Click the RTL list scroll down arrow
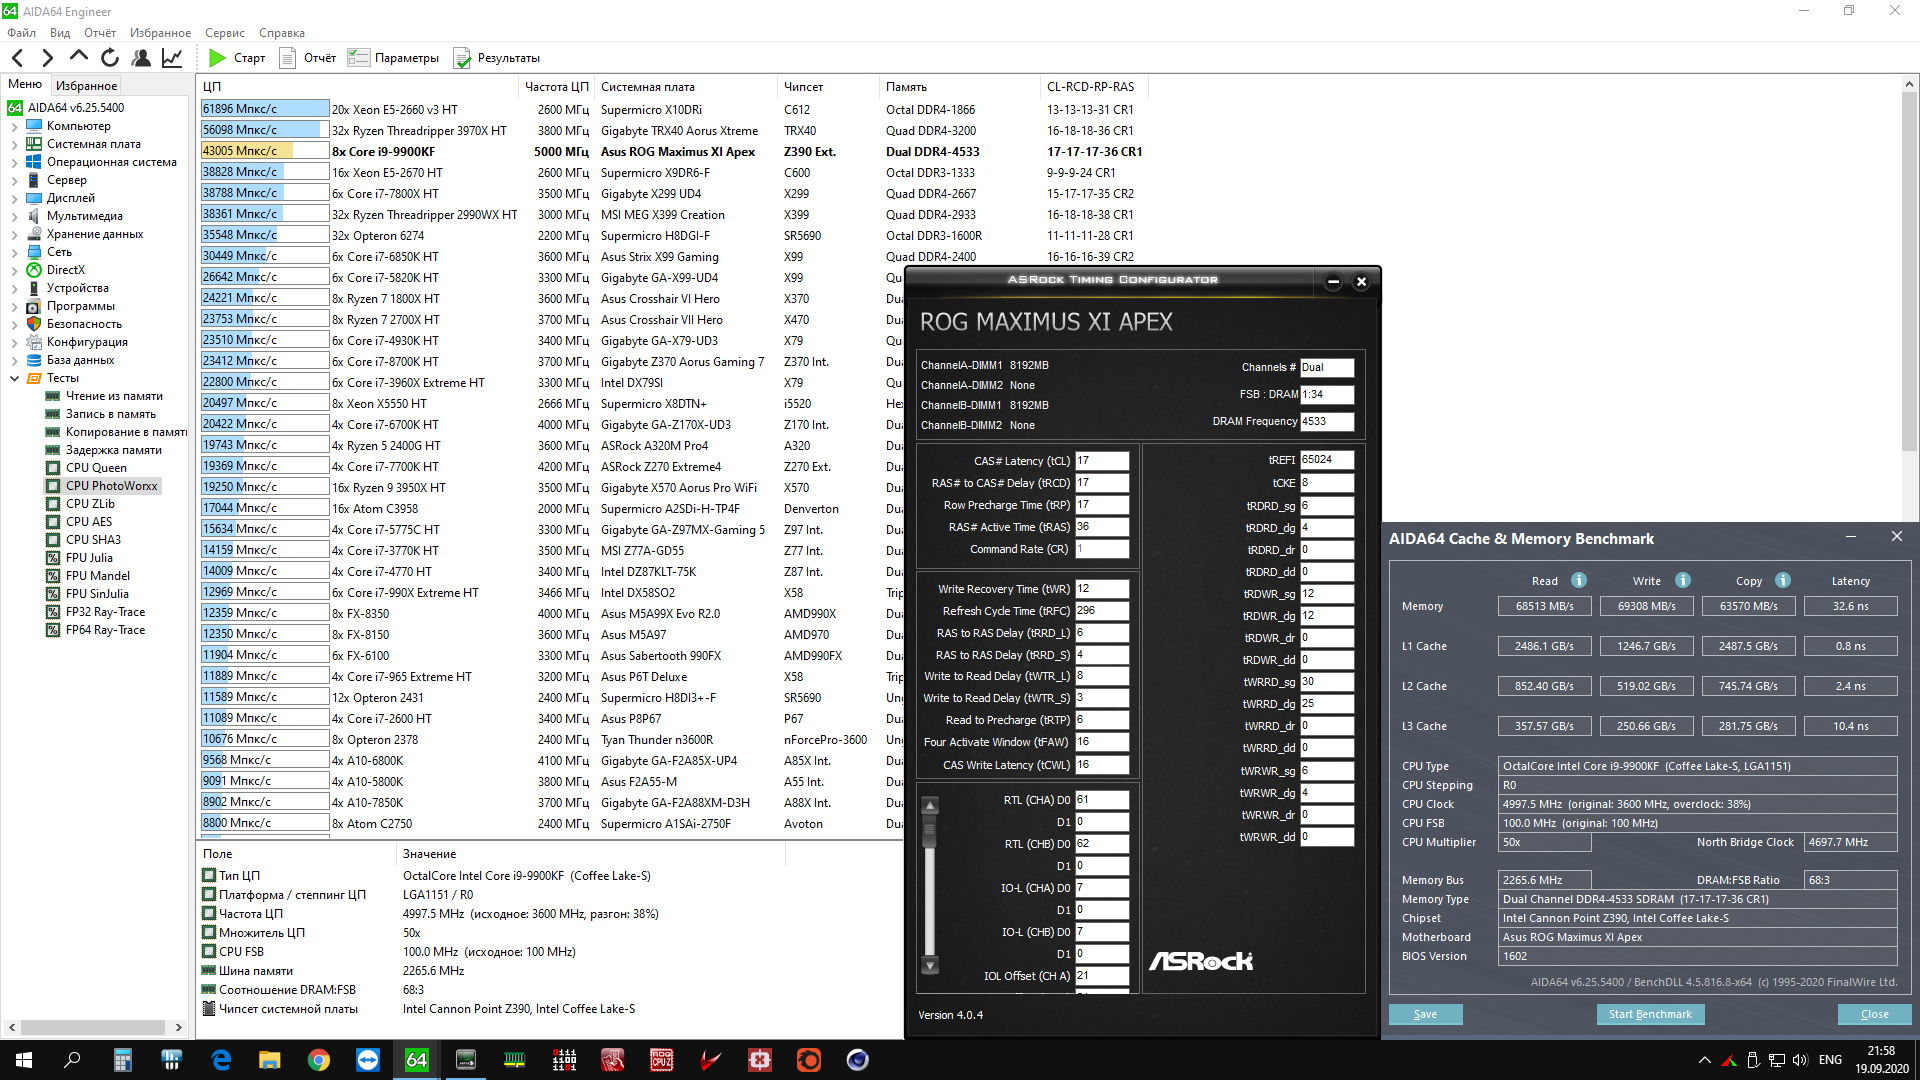This screenshot has height=1080, width=1920. 930,965
